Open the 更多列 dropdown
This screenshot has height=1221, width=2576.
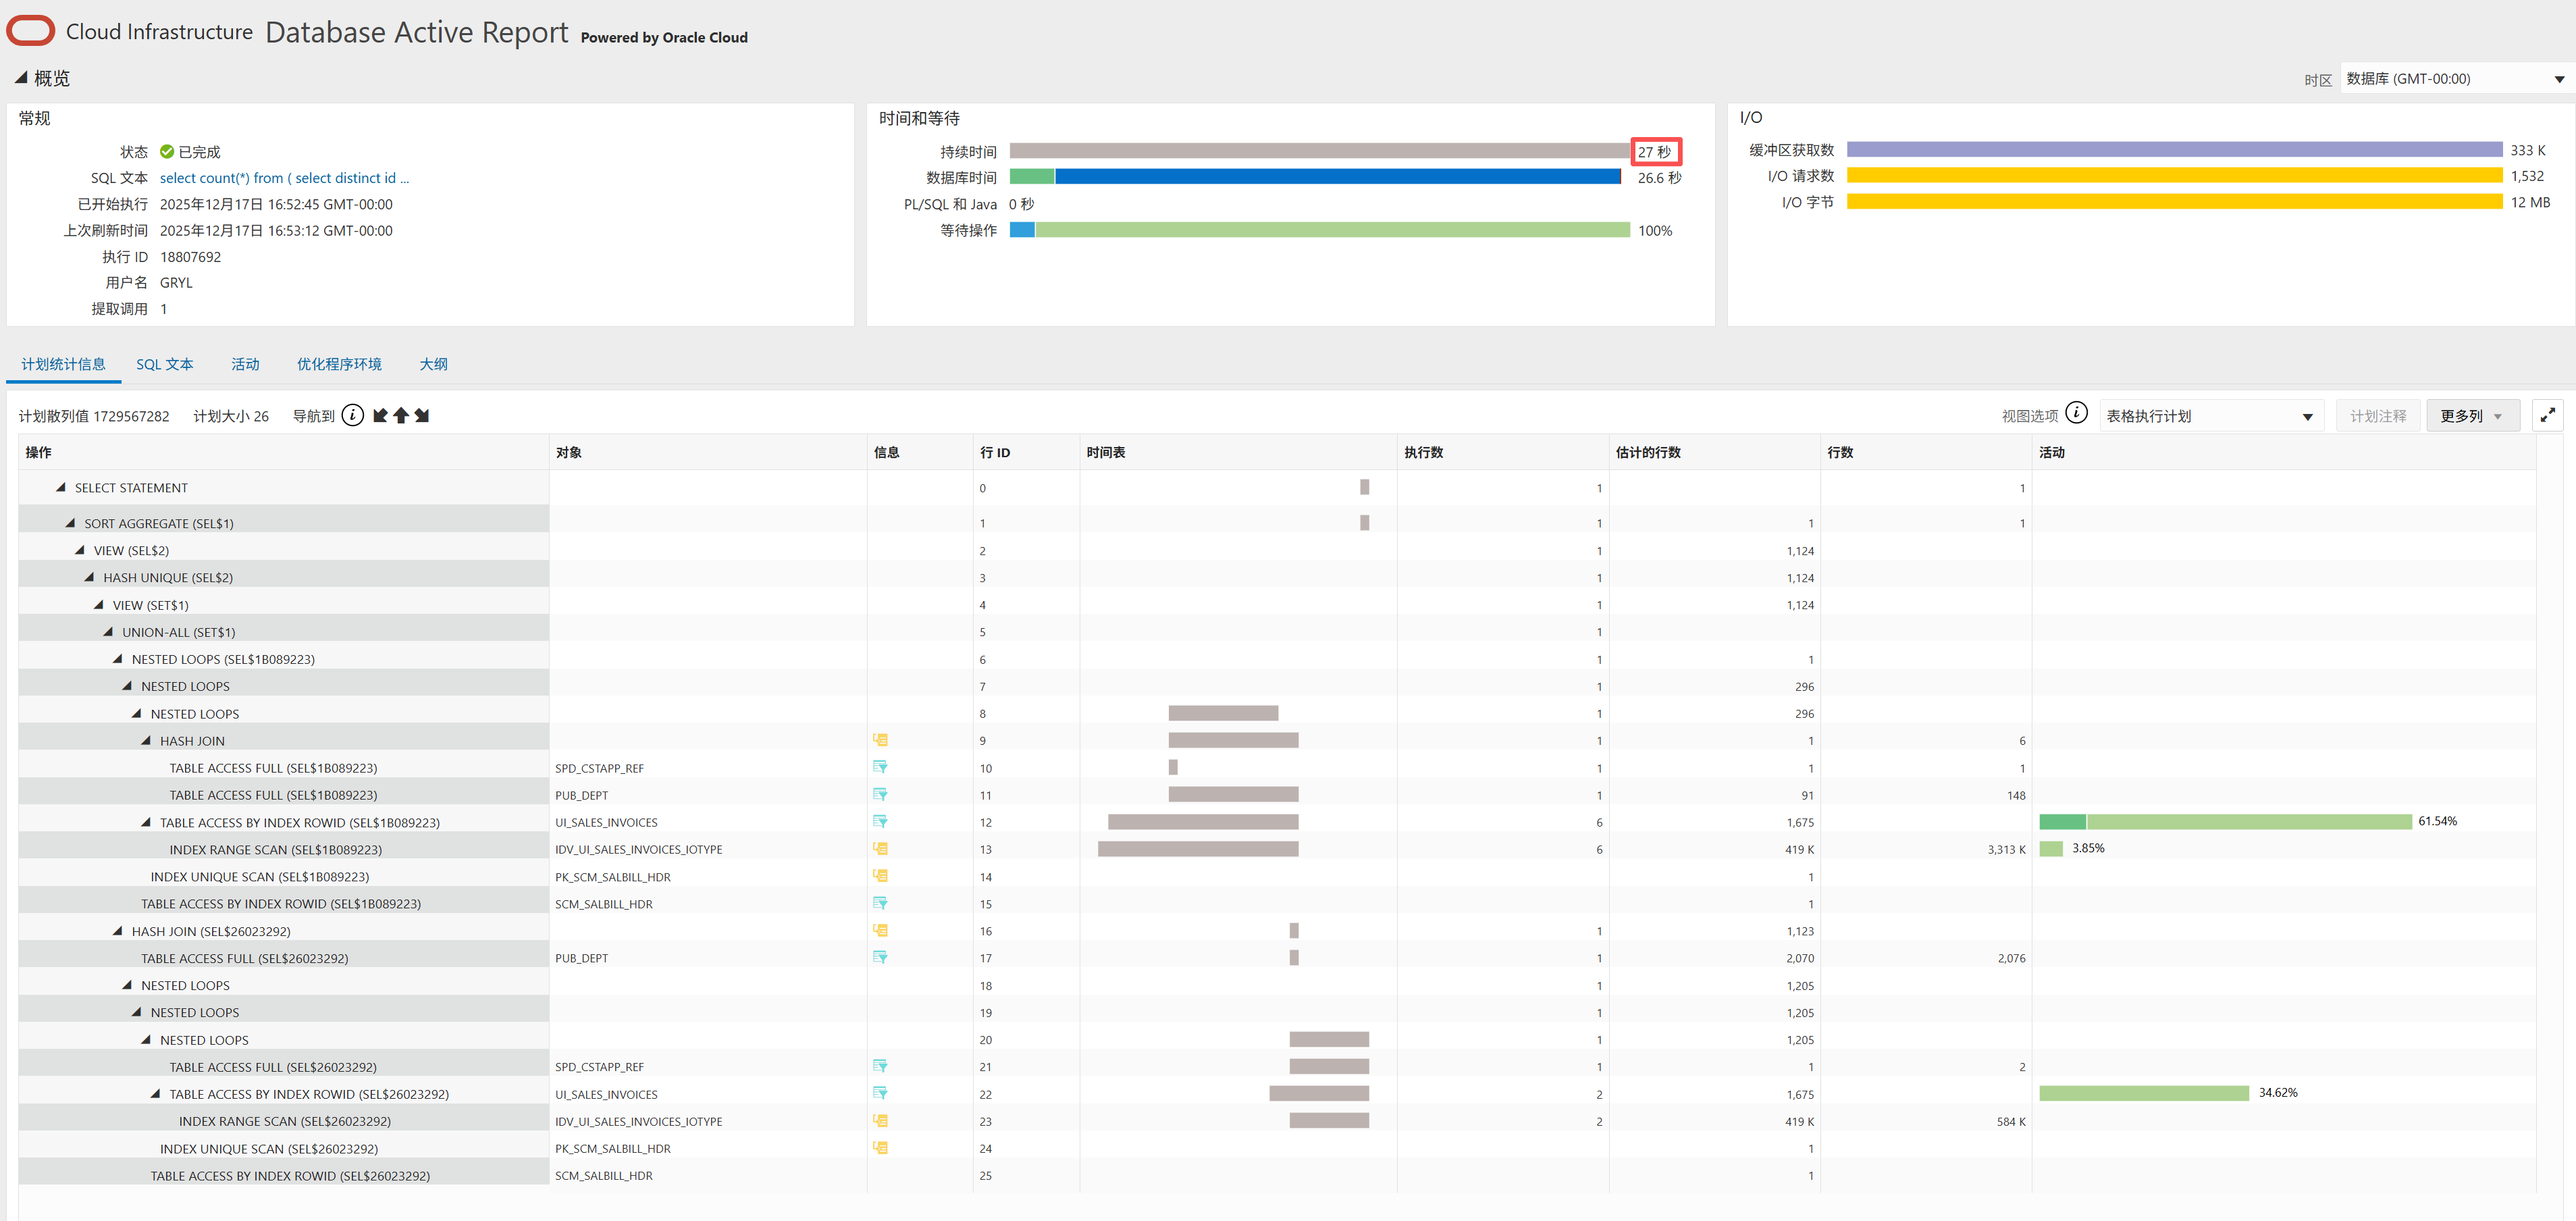click(x=2471, y=415)
